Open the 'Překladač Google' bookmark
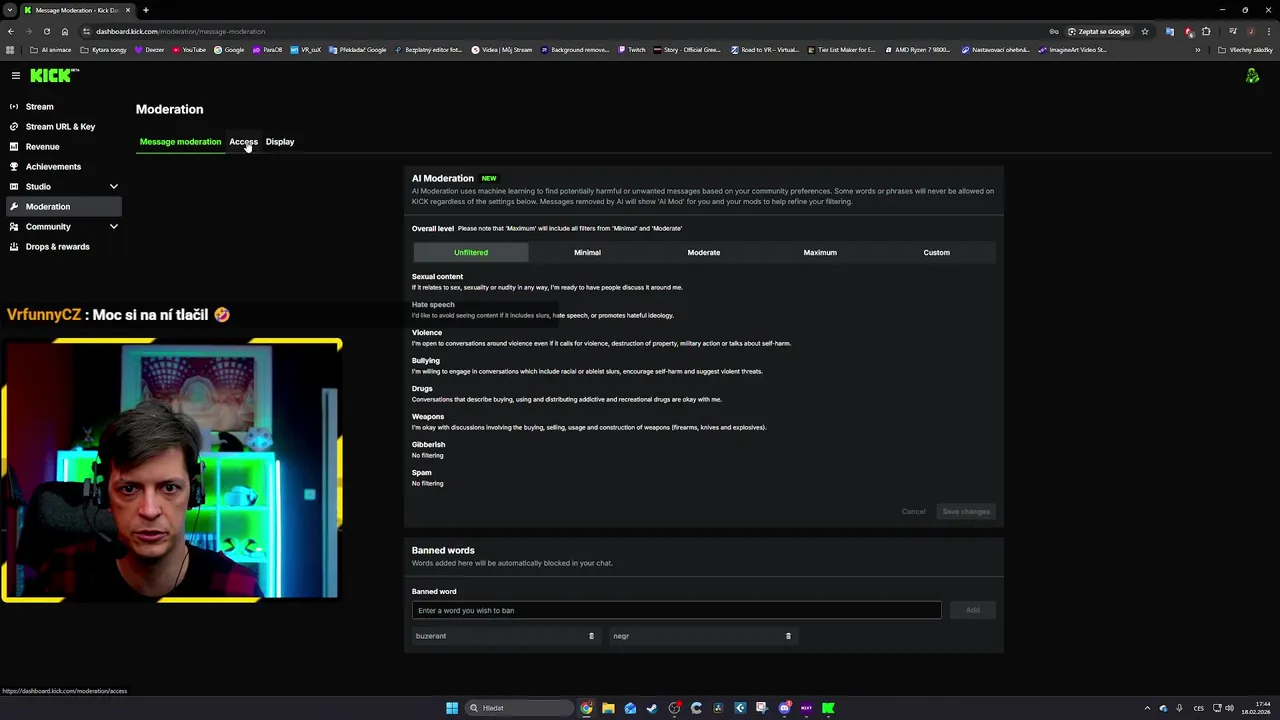Viewport: 1280px width, 720px height. 357,49
